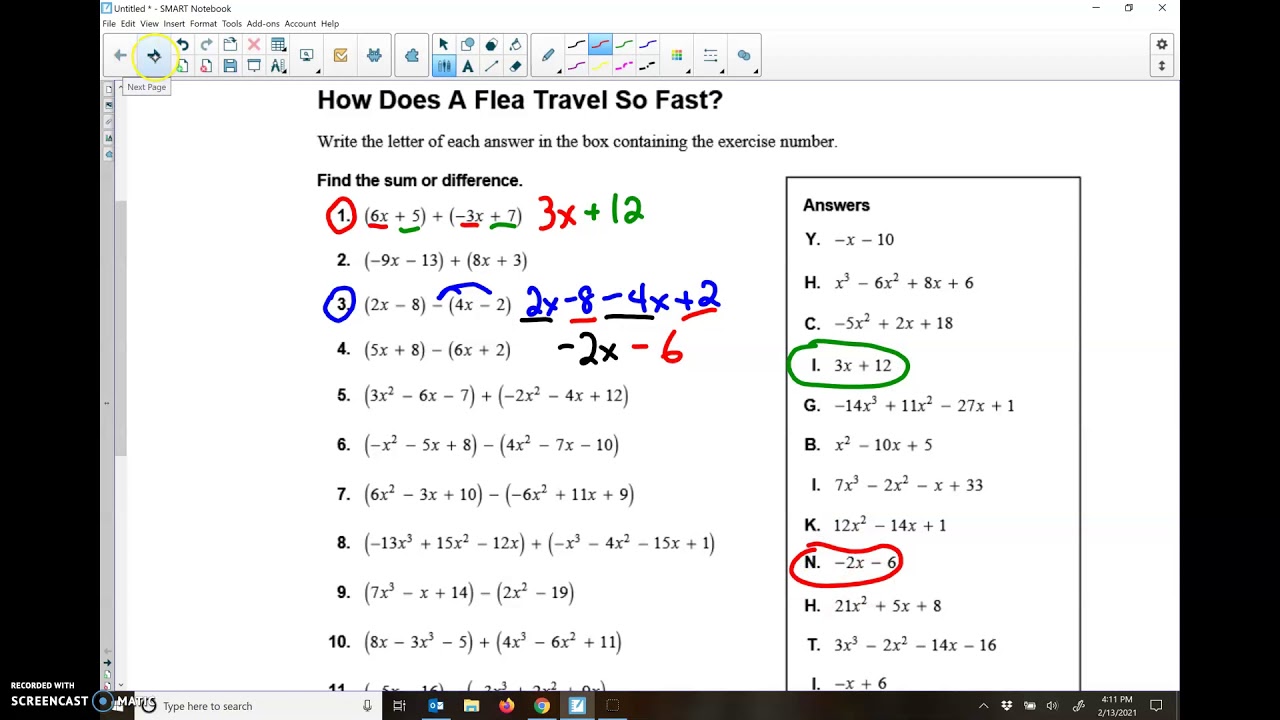
Task: Open the Account menu
Action: 300,23
